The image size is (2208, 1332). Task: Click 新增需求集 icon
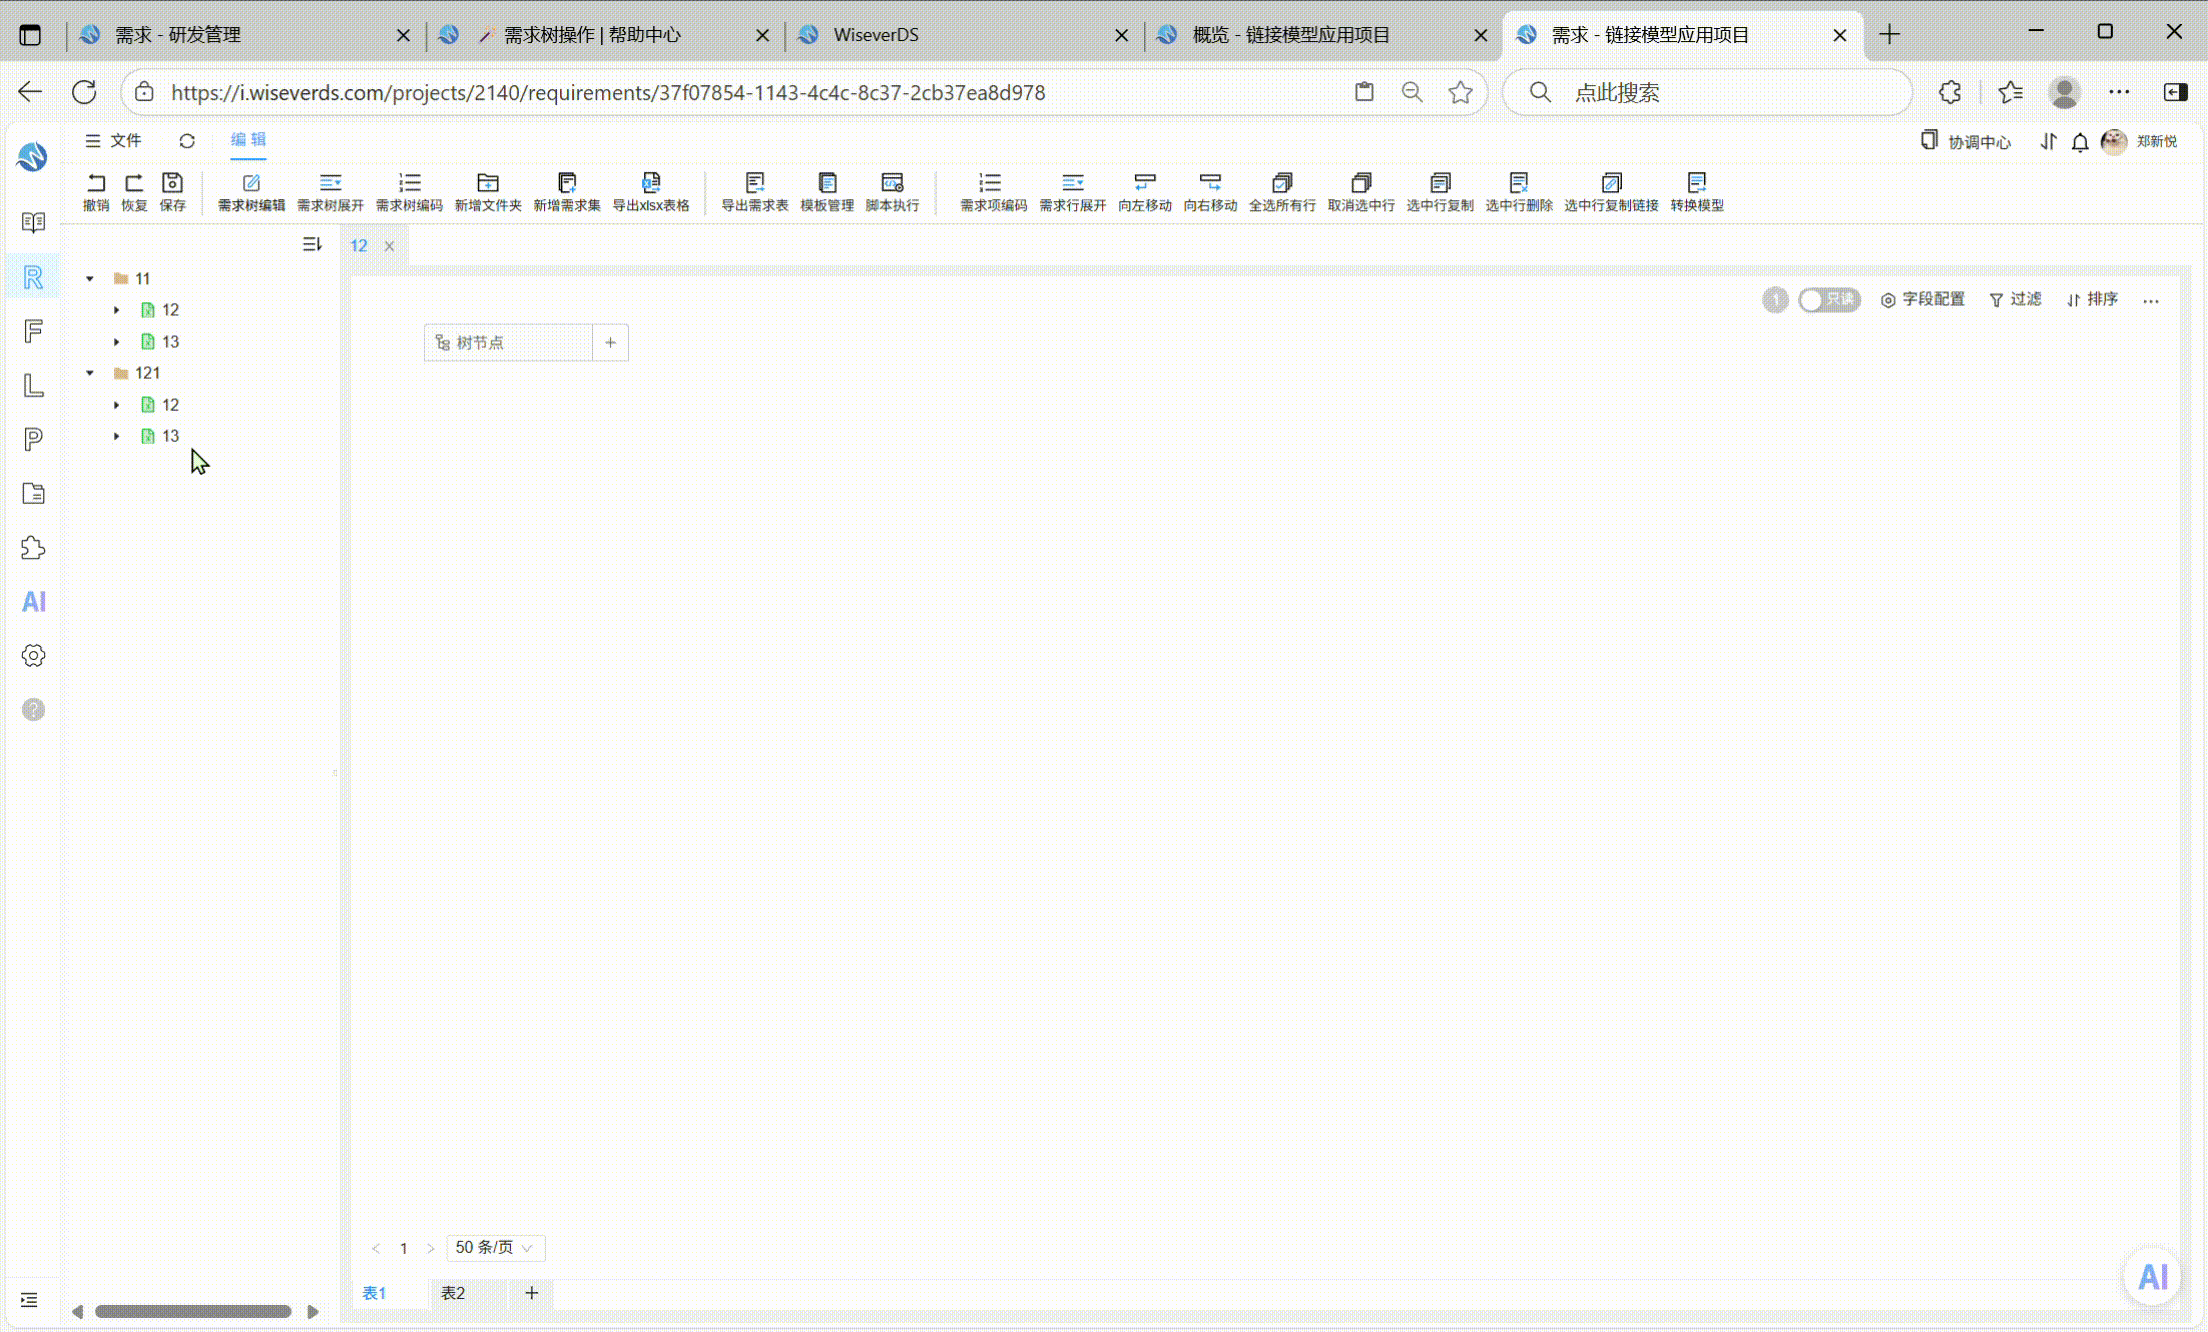(x=567, y=183)
